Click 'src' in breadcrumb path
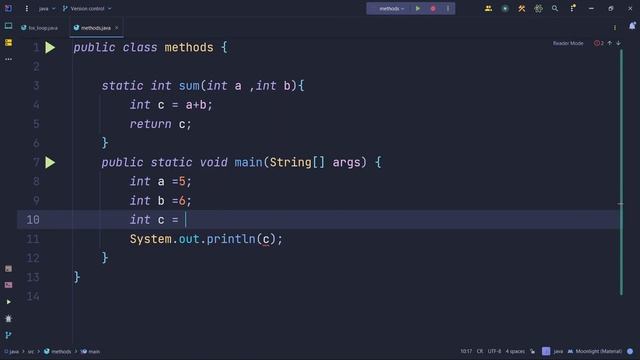Viewport: 640px width, 360px height. click(31, 351)
